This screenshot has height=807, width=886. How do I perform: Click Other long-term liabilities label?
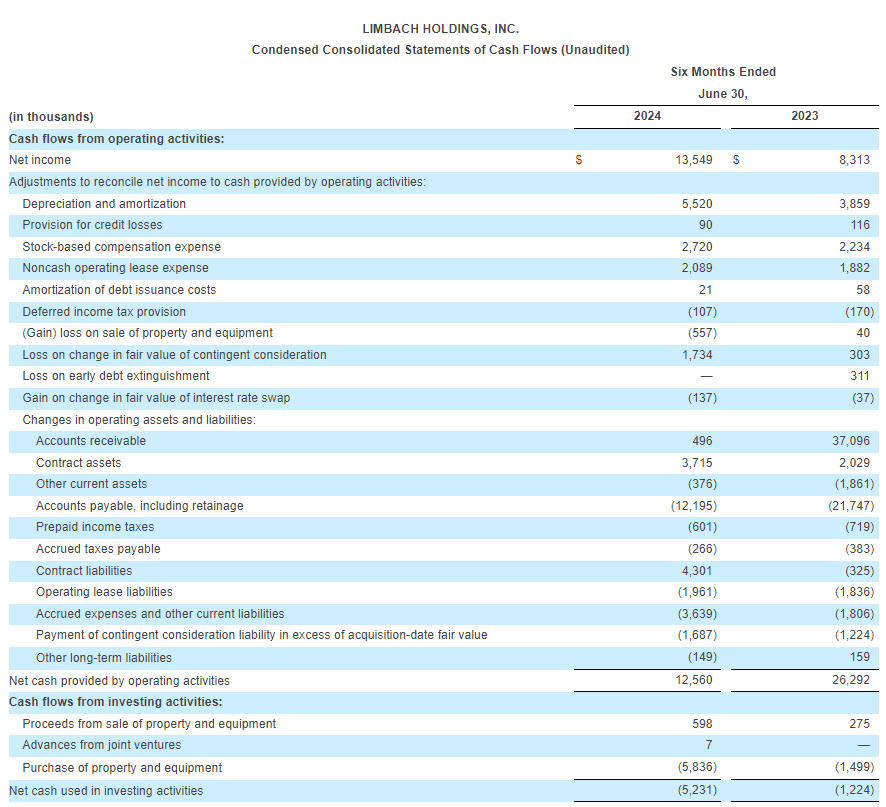pos(104,658)
